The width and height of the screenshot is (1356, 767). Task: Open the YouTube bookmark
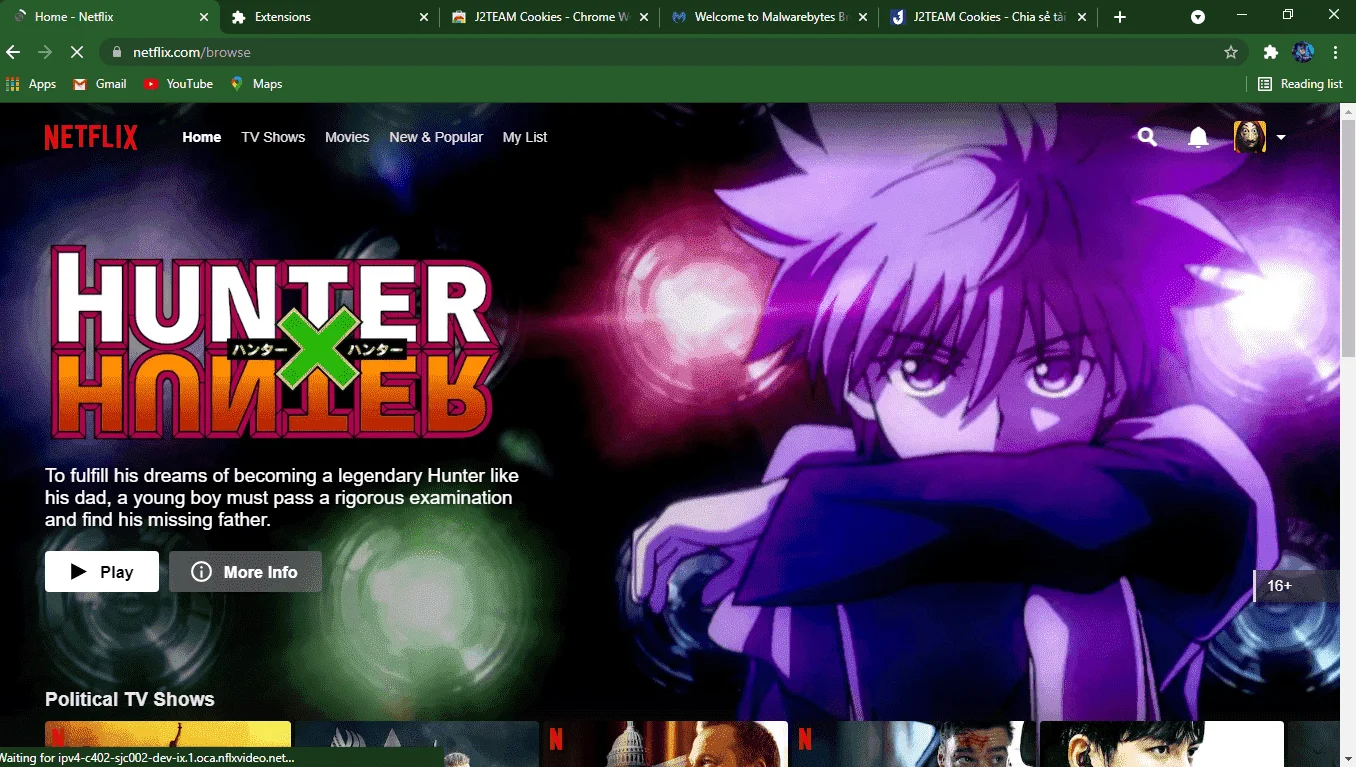click(x=178, y=84)
